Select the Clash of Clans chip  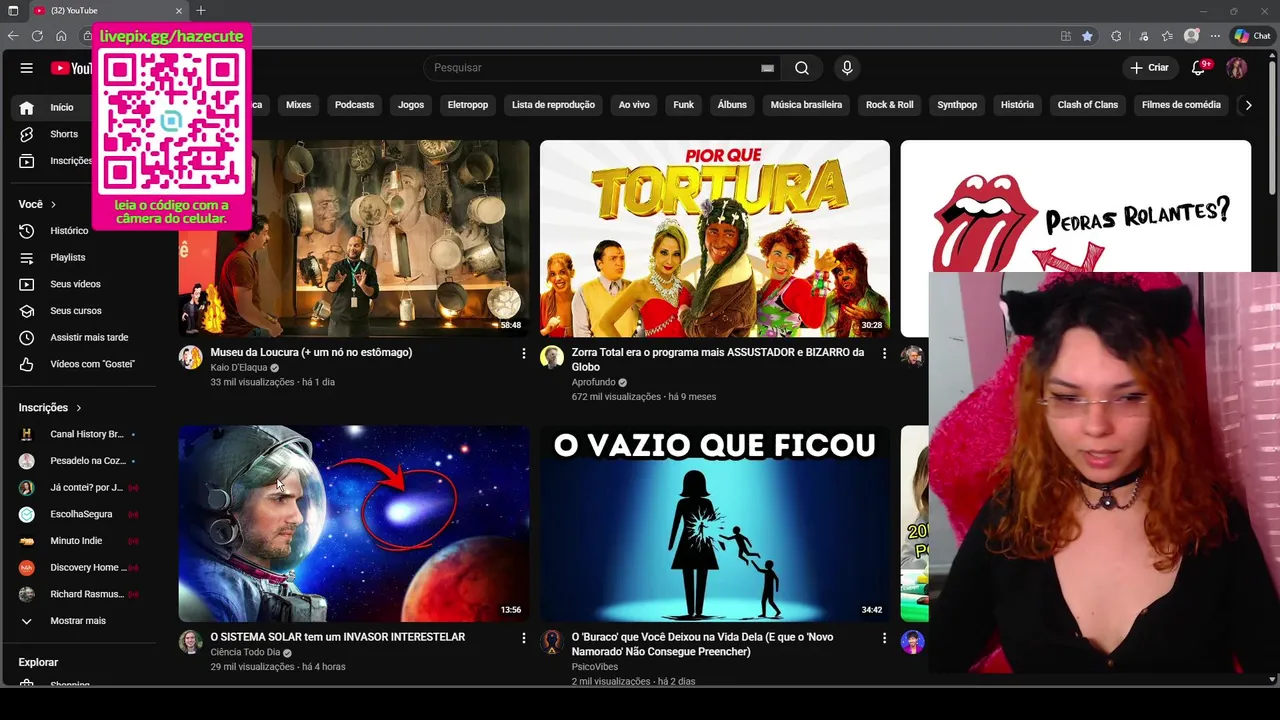click(1088, 105)
